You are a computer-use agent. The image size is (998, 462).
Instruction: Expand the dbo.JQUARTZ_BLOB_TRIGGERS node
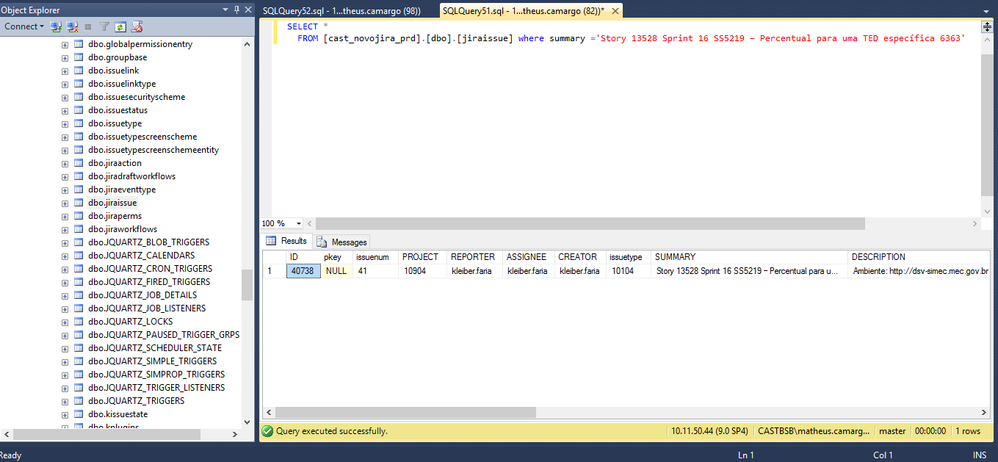click(x=65, y=242)
